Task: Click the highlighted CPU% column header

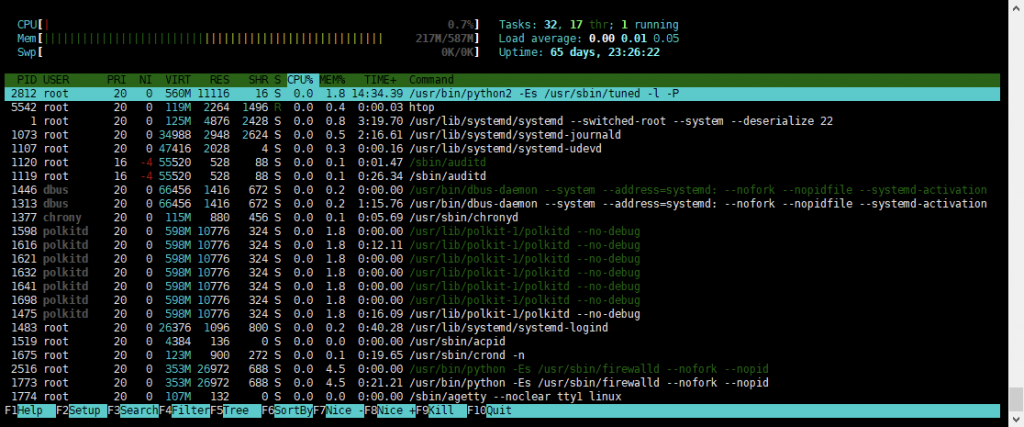Action: point(301,80)
